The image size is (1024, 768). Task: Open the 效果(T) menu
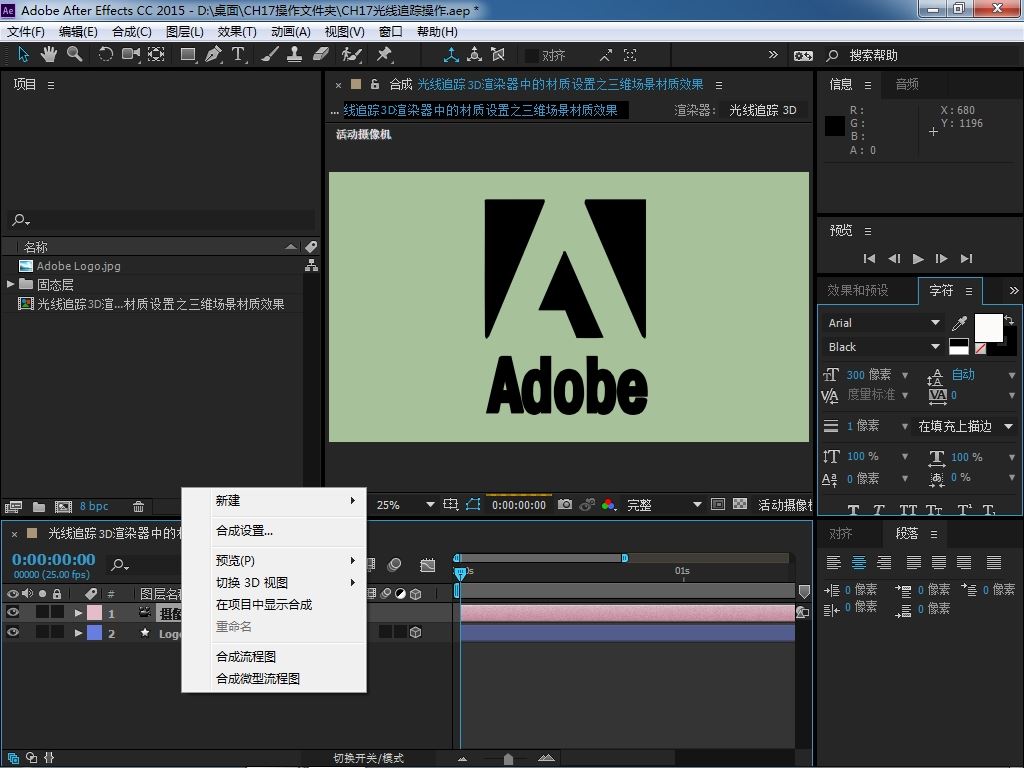236,31
